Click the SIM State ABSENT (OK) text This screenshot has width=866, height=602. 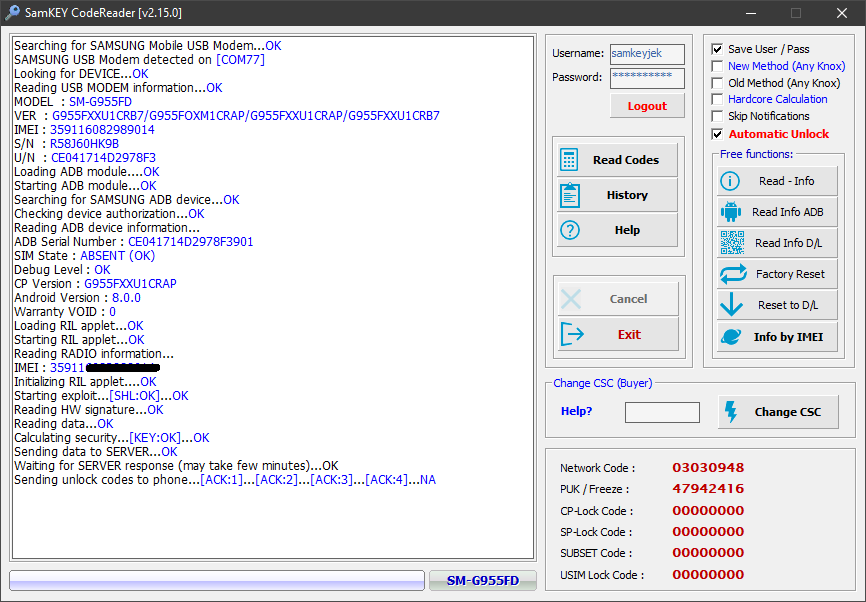pos(118,256)
